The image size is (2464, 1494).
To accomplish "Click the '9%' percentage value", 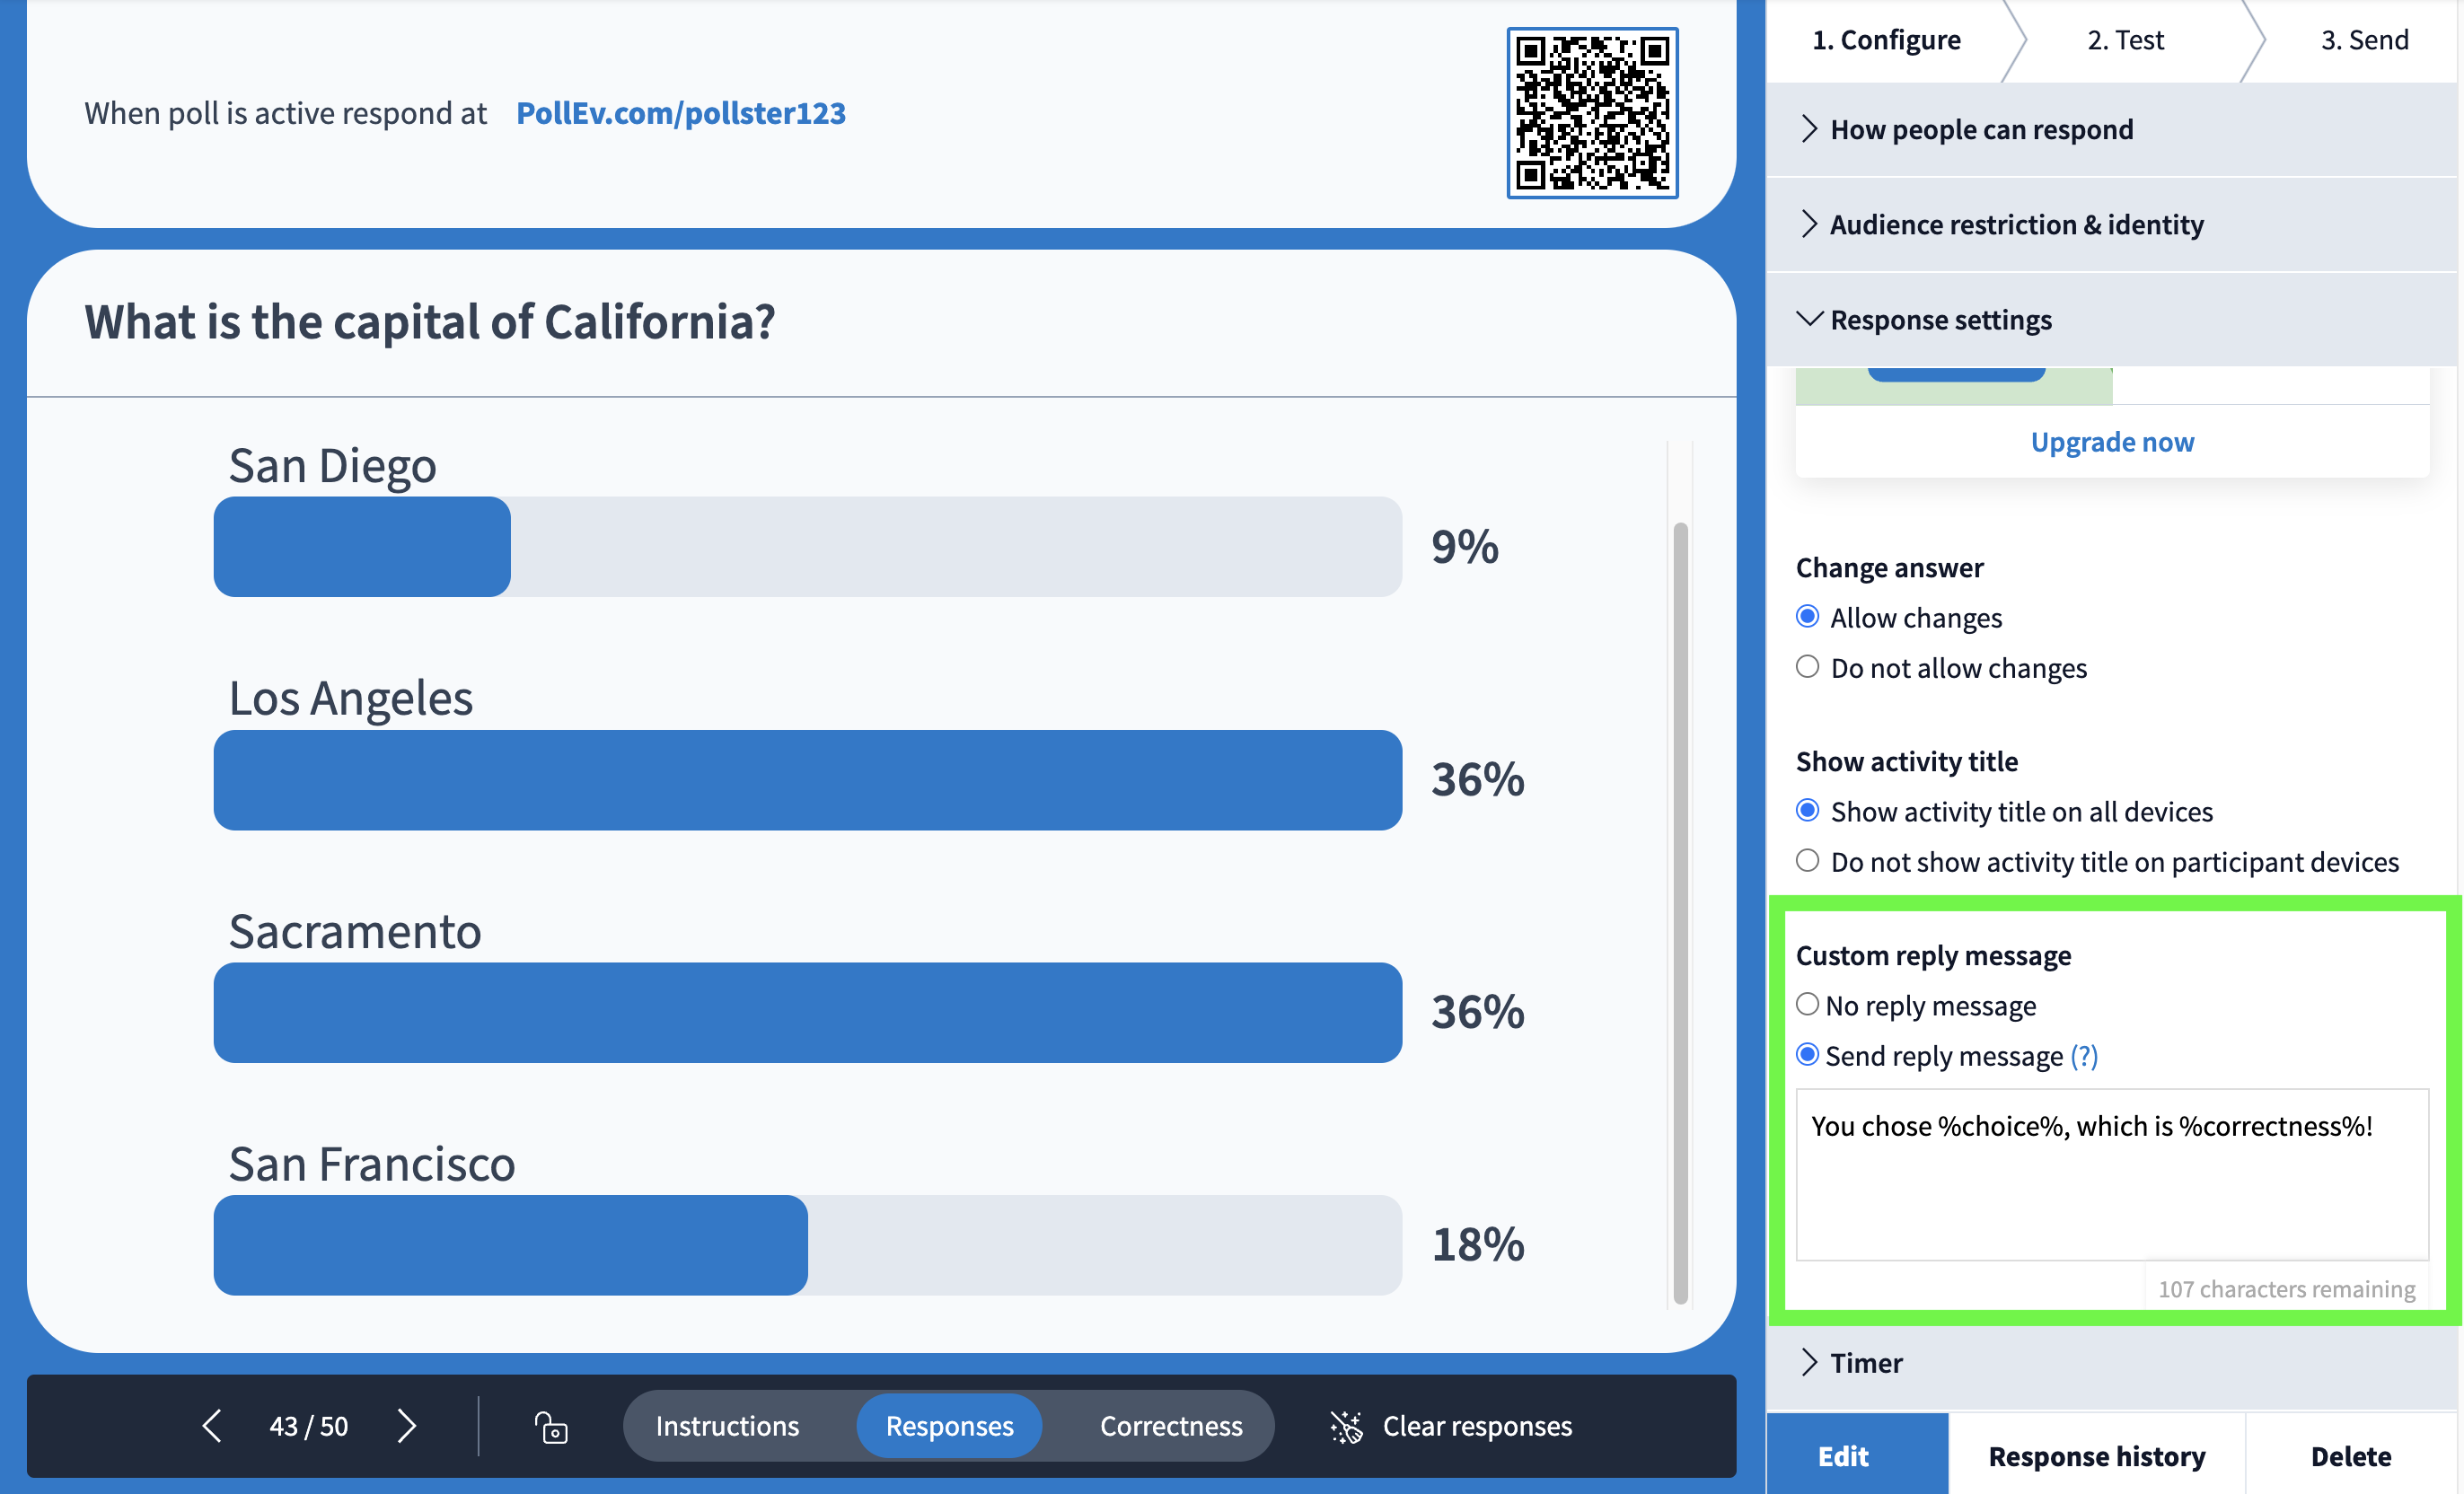I will point(1465,547).
